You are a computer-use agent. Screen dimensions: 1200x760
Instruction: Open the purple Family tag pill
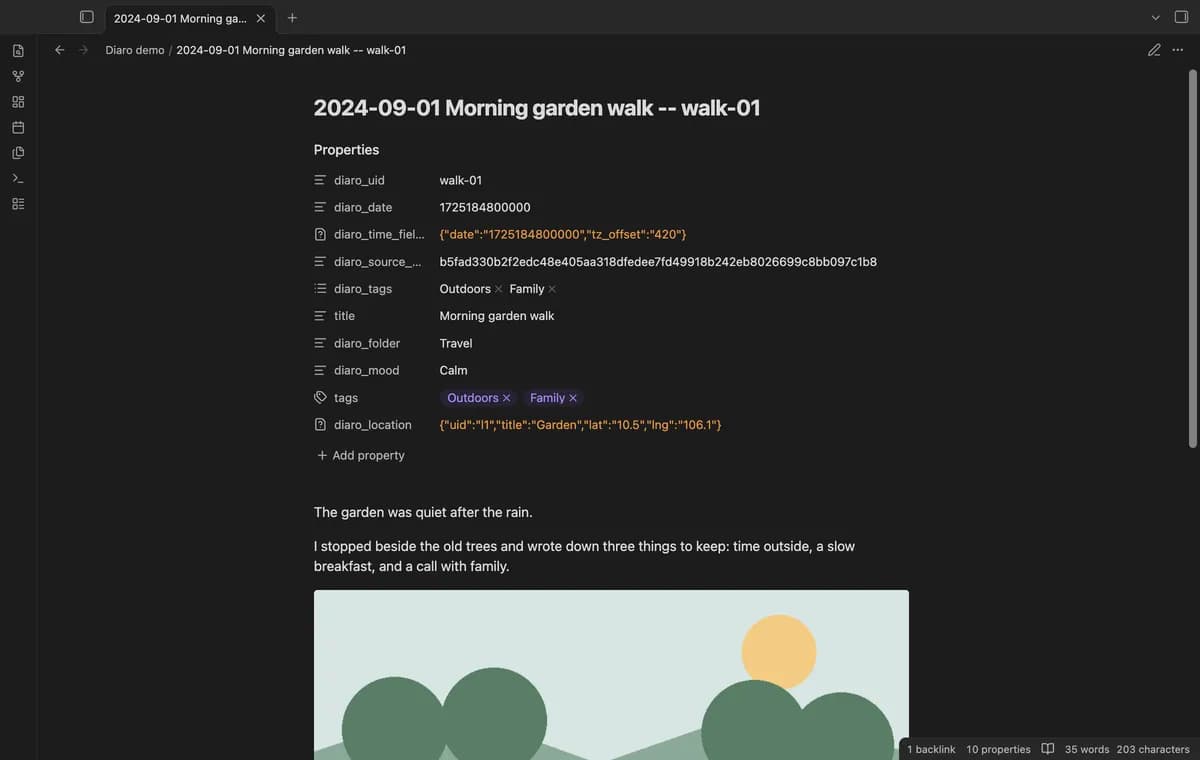pyautogui.click(x=547, y=398)
